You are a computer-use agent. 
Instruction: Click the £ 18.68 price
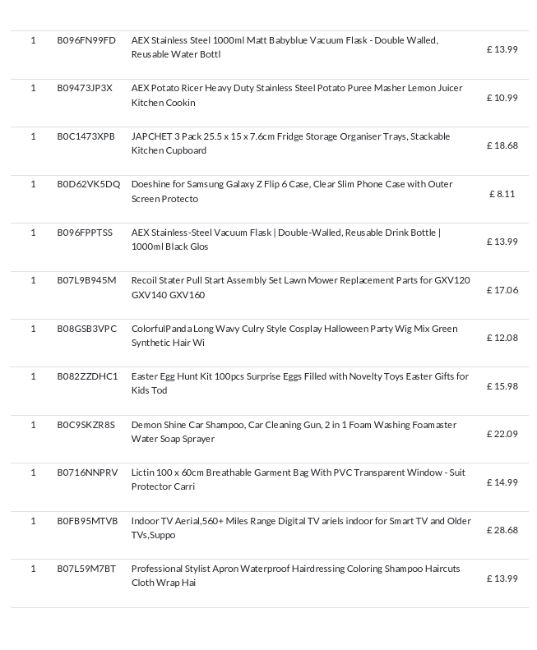pyautogui.click(x=502, y=146)
